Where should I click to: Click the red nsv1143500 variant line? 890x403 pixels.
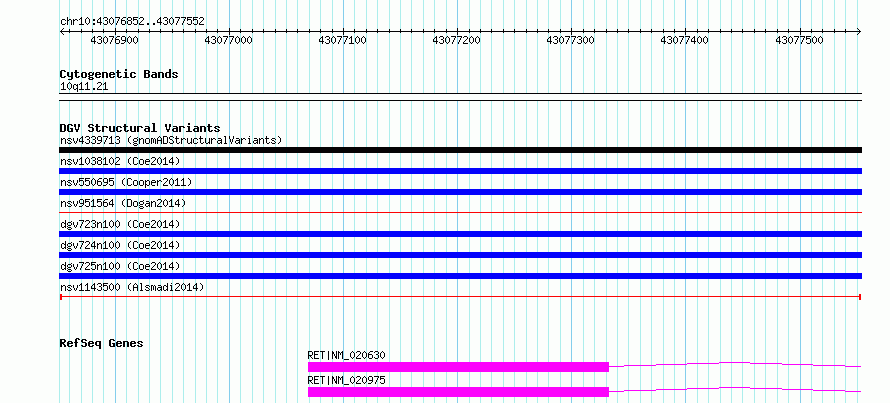[460, 297]
